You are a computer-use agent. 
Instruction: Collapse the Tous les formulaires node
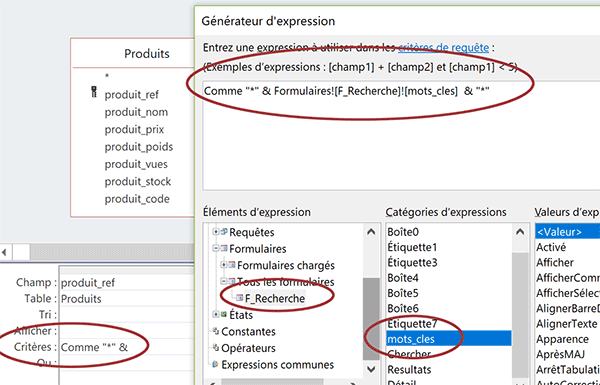tap(224, 282)
